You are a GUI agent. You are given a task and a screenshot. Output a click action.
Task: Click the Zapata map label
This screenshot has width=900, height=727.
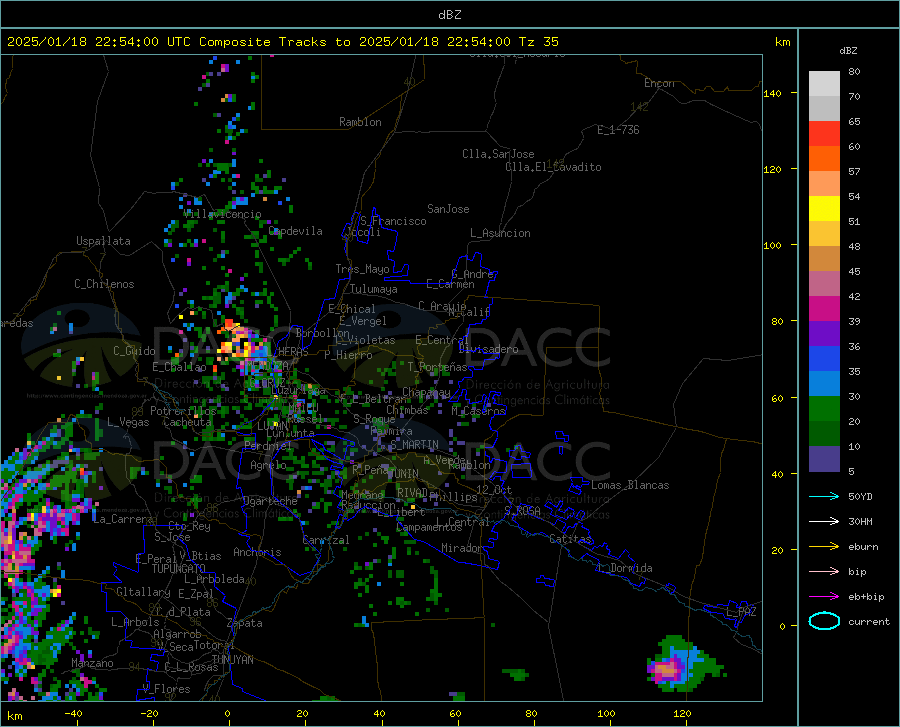click(245, 623)
